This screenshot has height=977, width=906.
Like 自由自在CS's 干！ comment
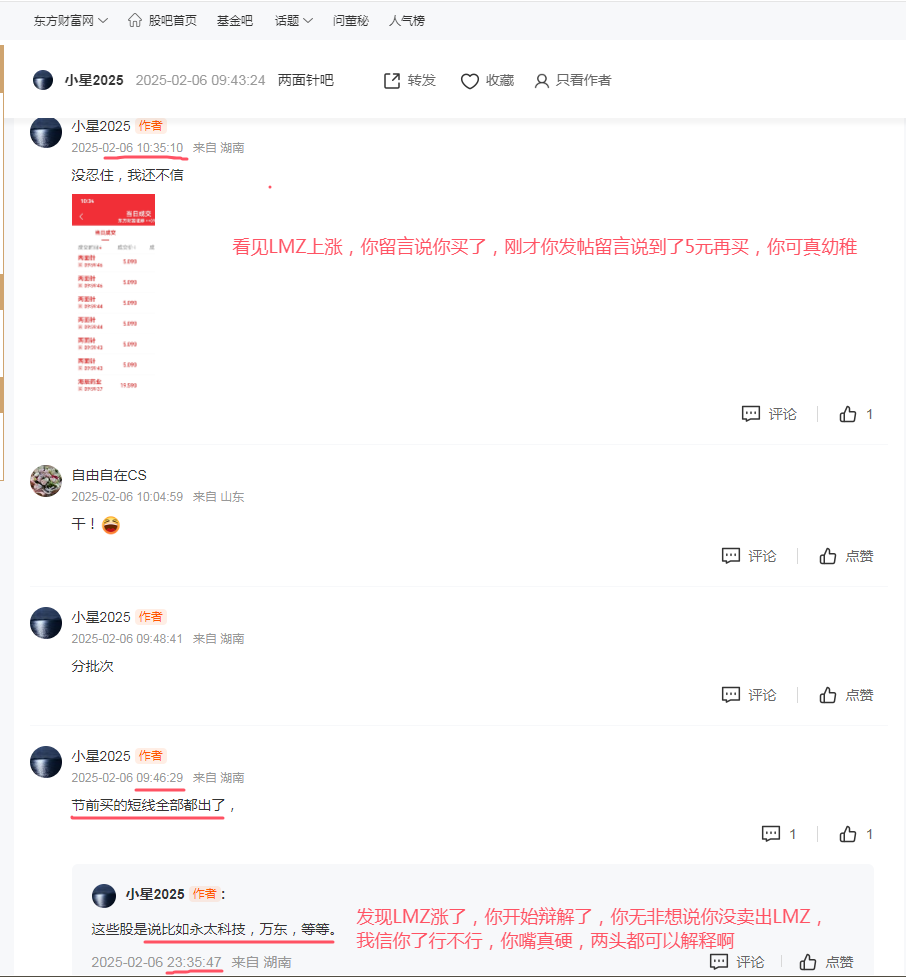(x=846, y=556)
